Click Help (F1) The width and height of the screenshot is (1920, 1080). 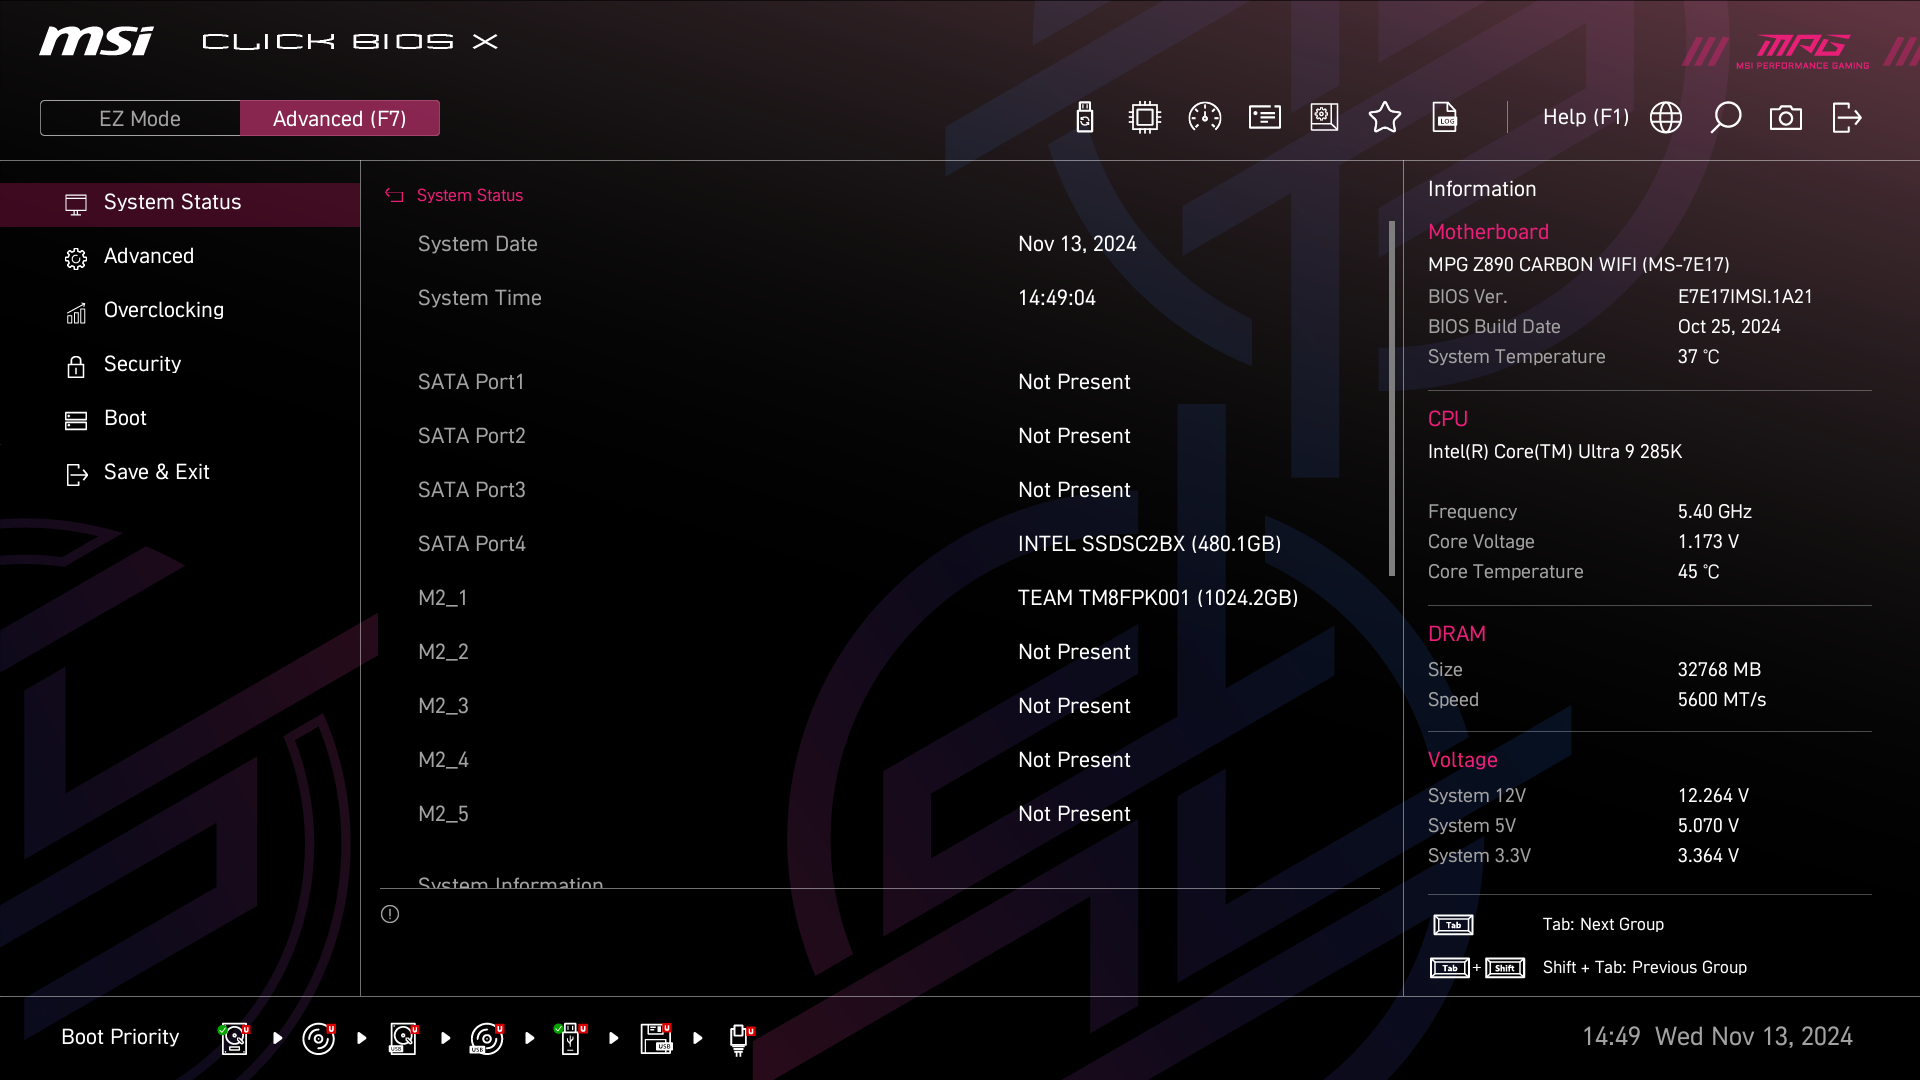1585,118
